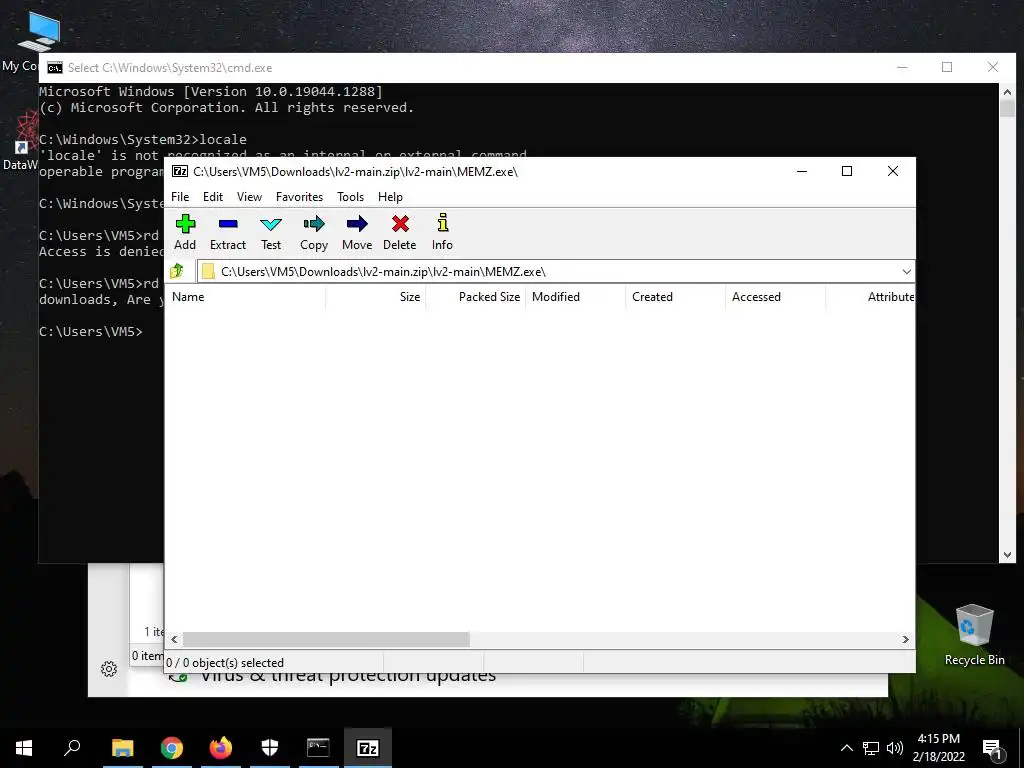Open the Recycle Bin desktop icon
This screenshot has width=1024, height=768.
974,635
